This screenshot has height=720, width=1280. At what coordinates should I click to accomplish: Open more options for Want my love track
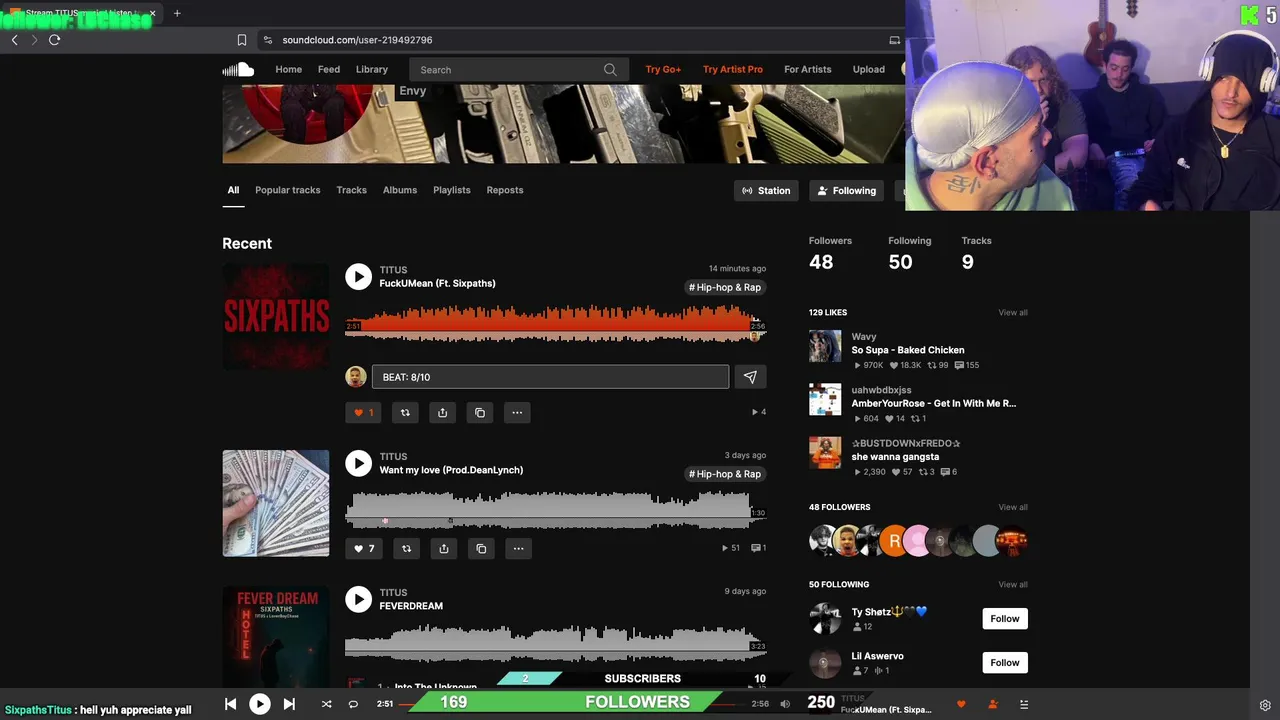coord(518,548)
